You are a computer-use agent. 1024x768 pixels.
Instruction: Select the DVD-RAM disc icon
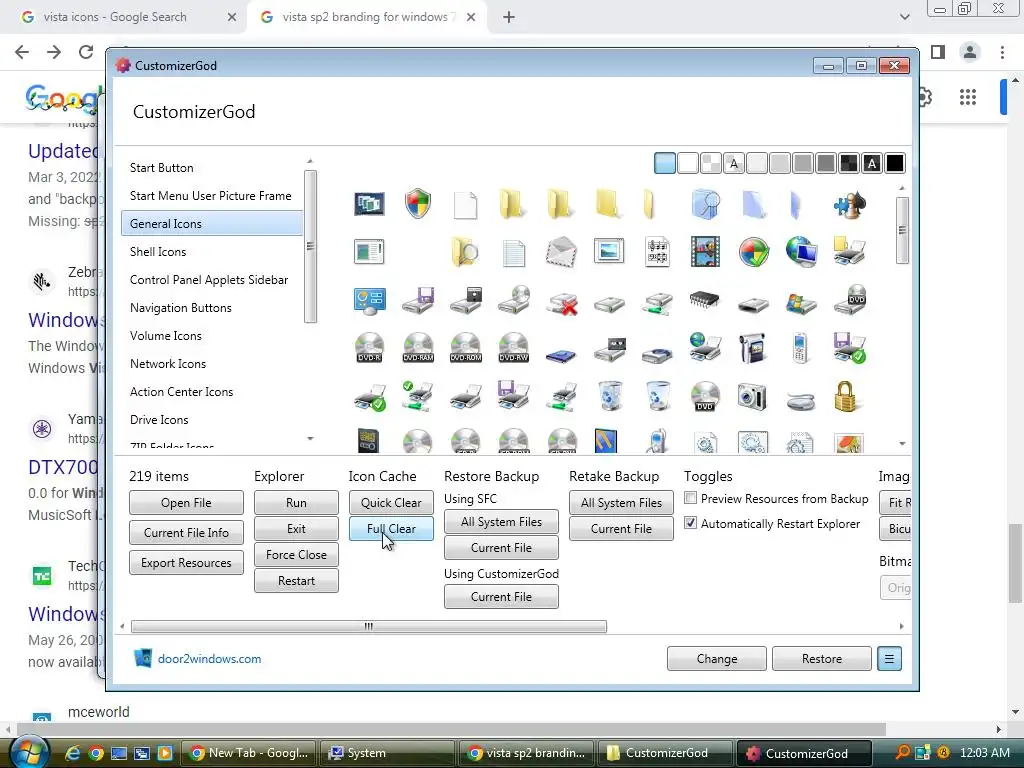(x=418, y=347)
